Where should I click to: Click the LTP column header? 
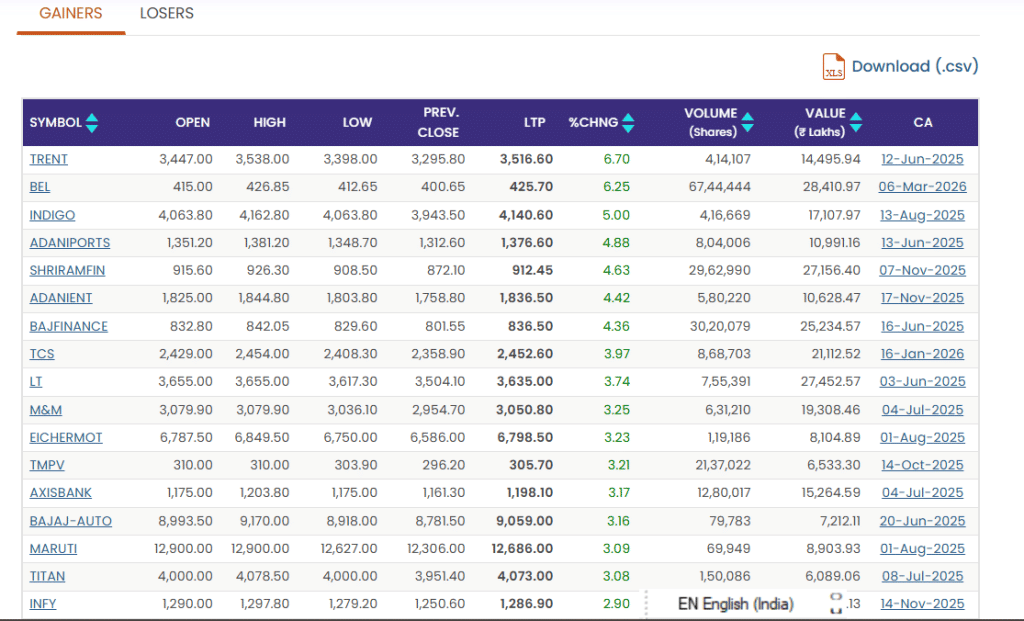coord(535,123)
